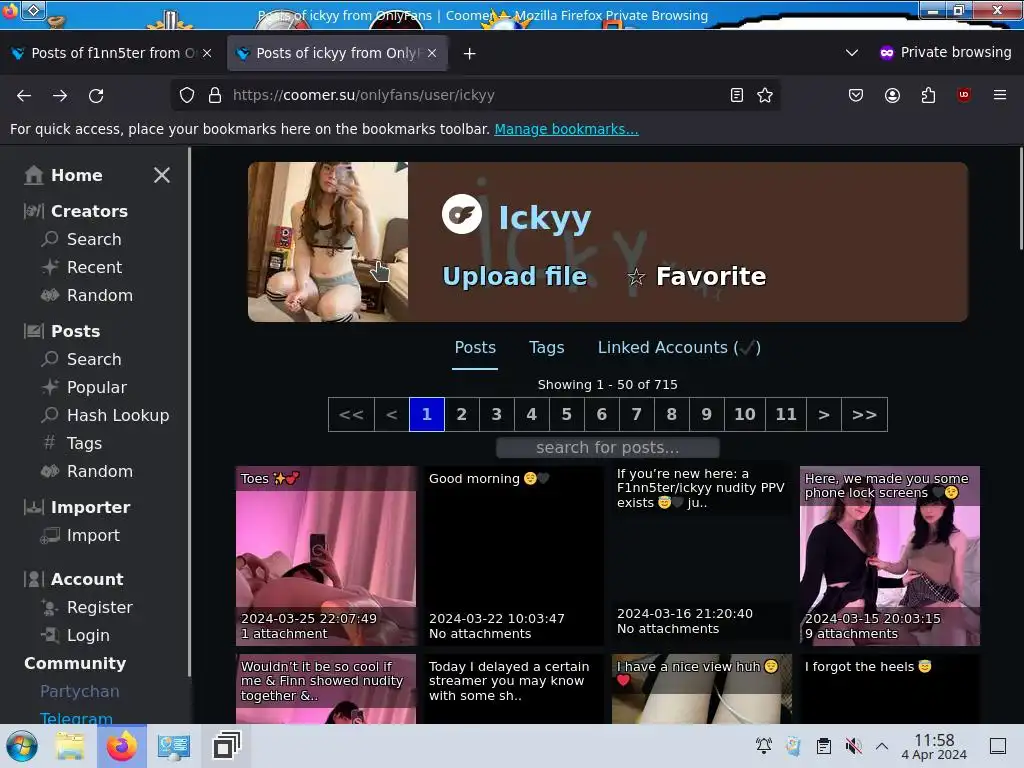This screenshot has height=768, width=1024.
Task: Open the task switcher windows icon
Action: (227, 746)
